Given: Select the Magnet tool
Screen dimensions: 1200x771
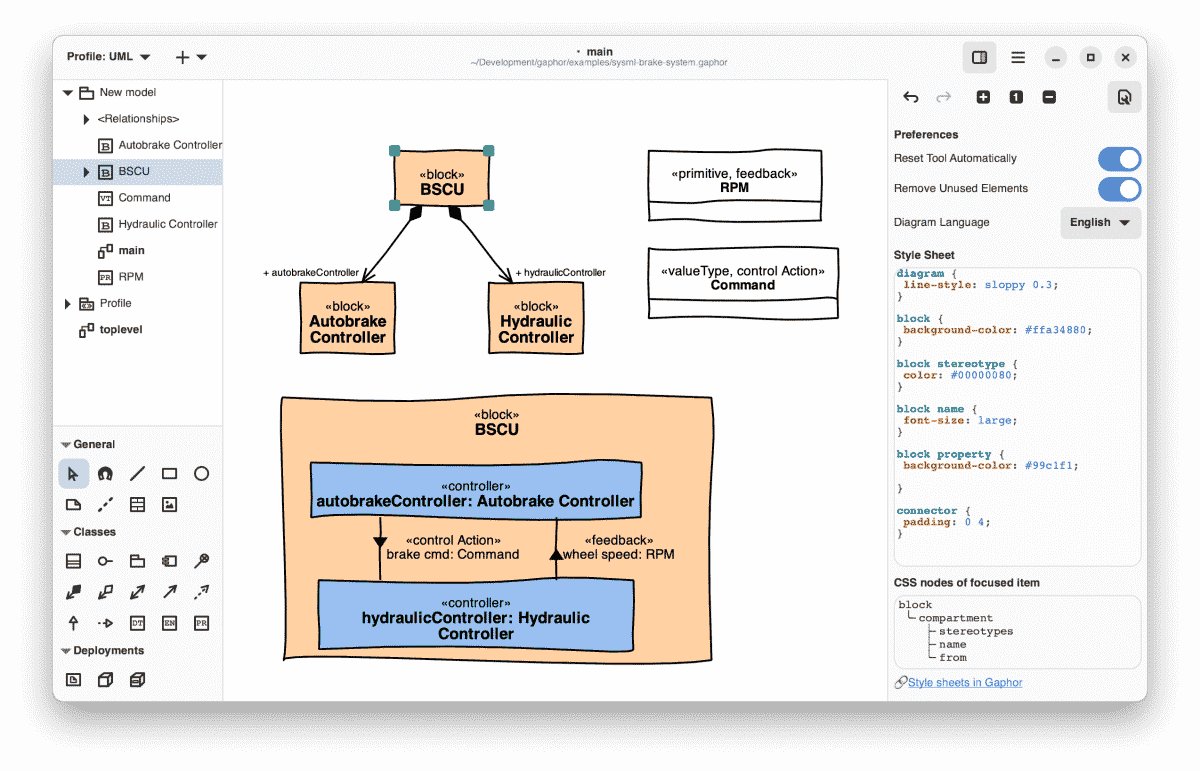Looking at the screenshot, I should click(x=105, y=474).
